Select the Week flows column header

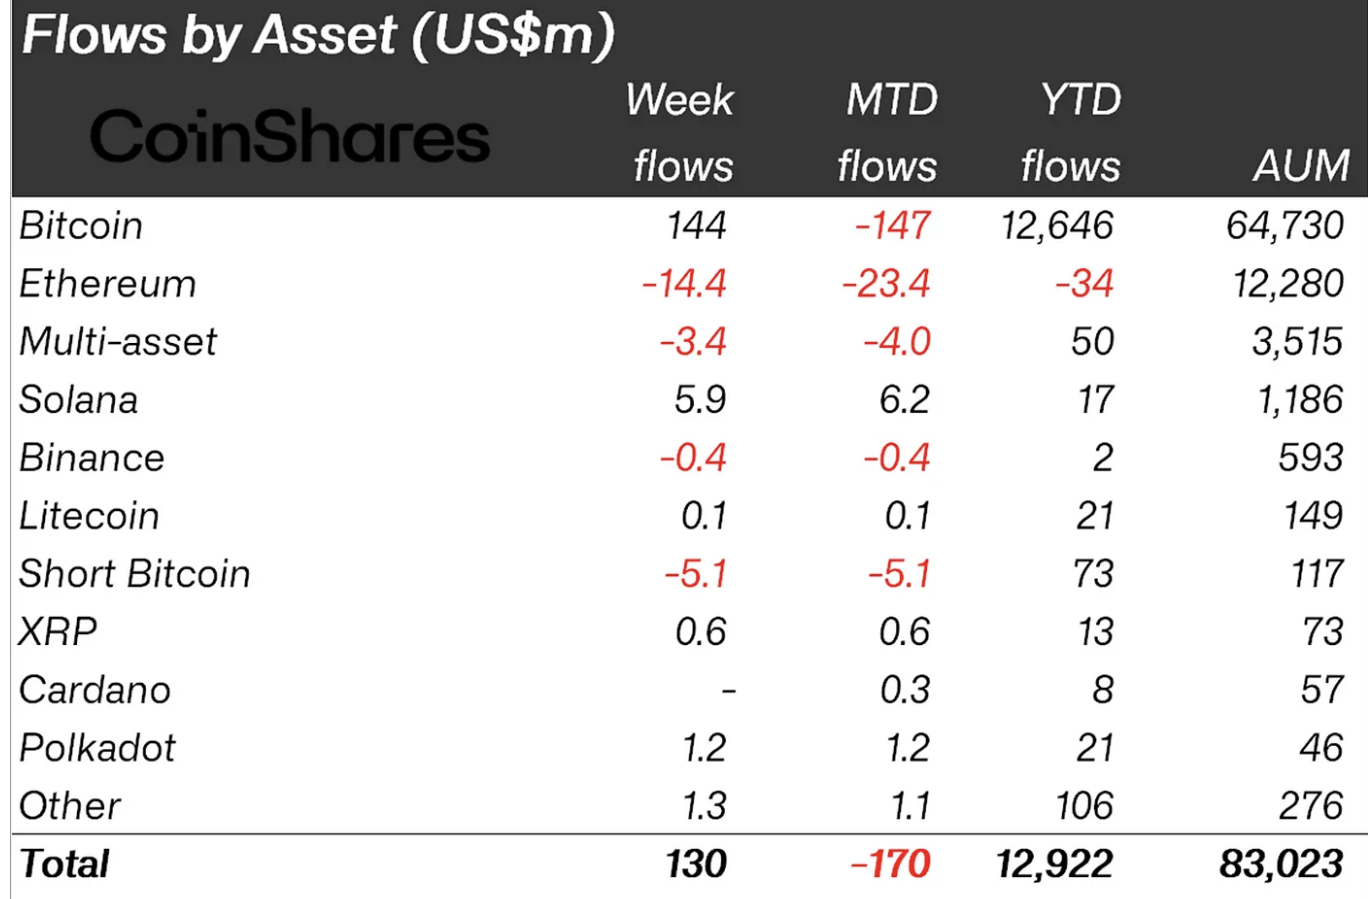point(682,133)
